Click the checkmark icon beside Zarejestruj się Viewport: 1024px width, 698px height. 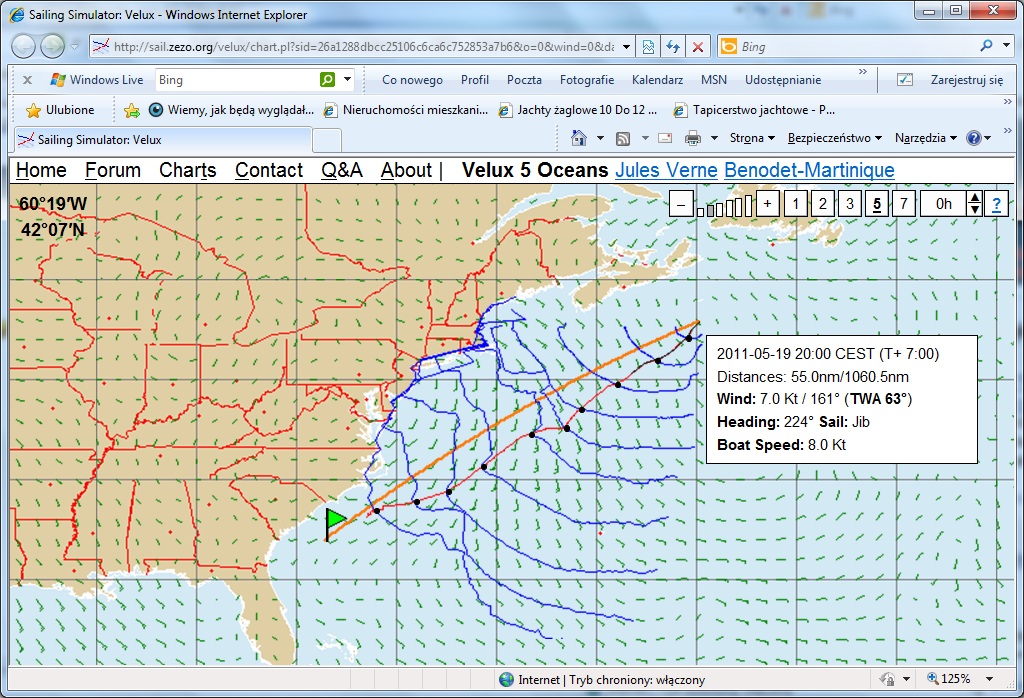tap(904, 80)
